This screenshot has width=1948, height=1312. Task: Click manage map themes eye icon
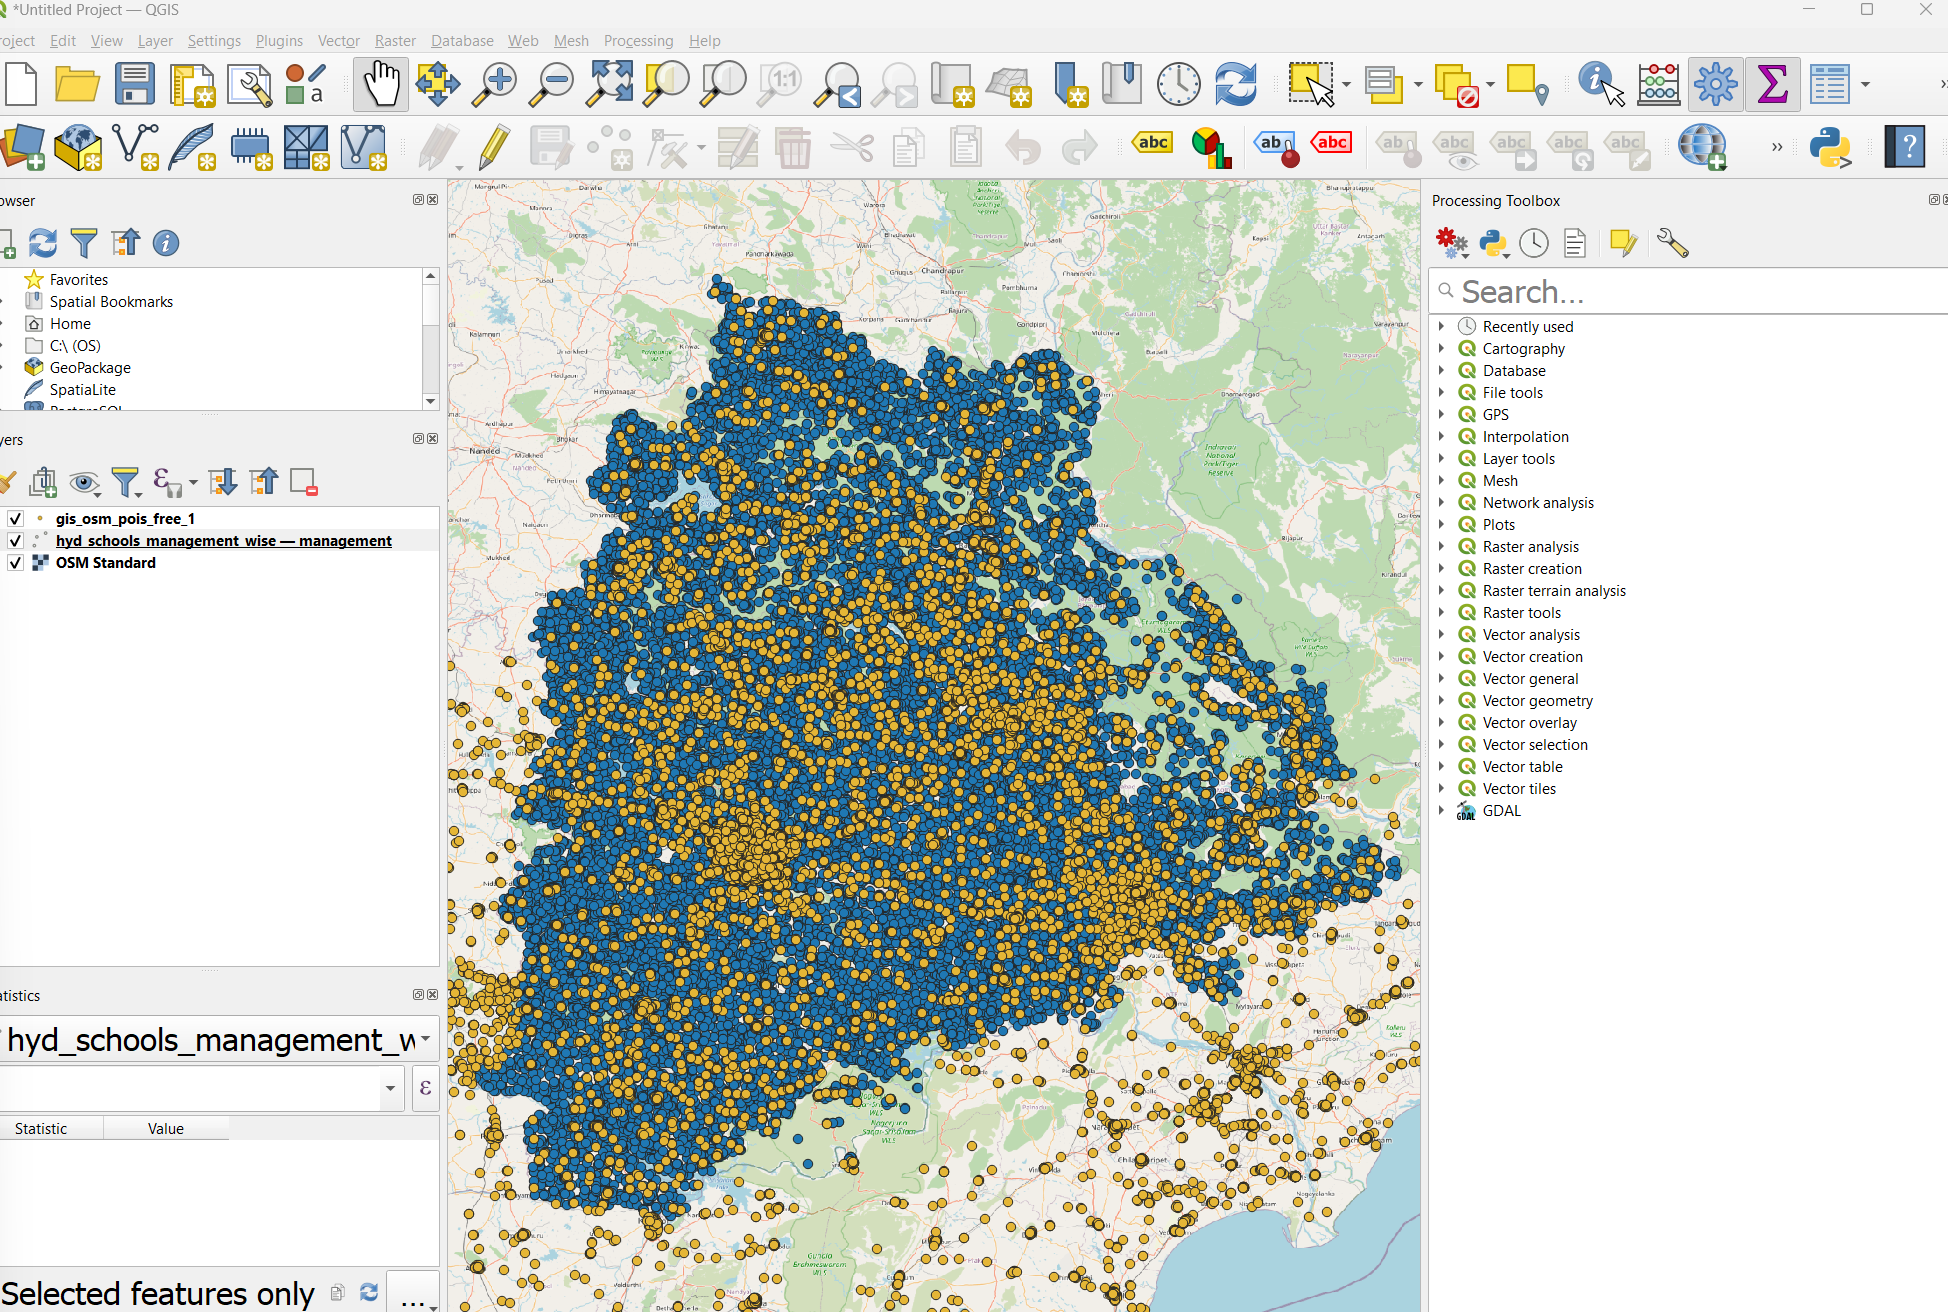tap(85, 483)
